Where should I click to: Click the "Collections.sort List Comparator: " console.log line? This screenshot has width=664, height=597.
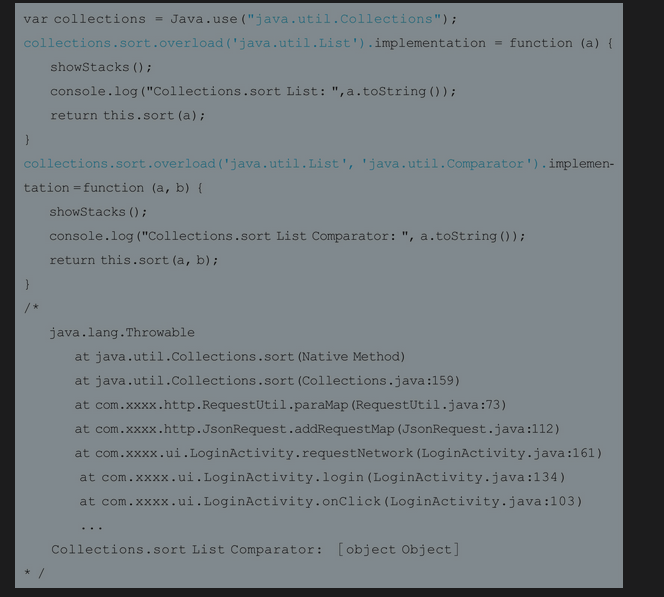286,236
